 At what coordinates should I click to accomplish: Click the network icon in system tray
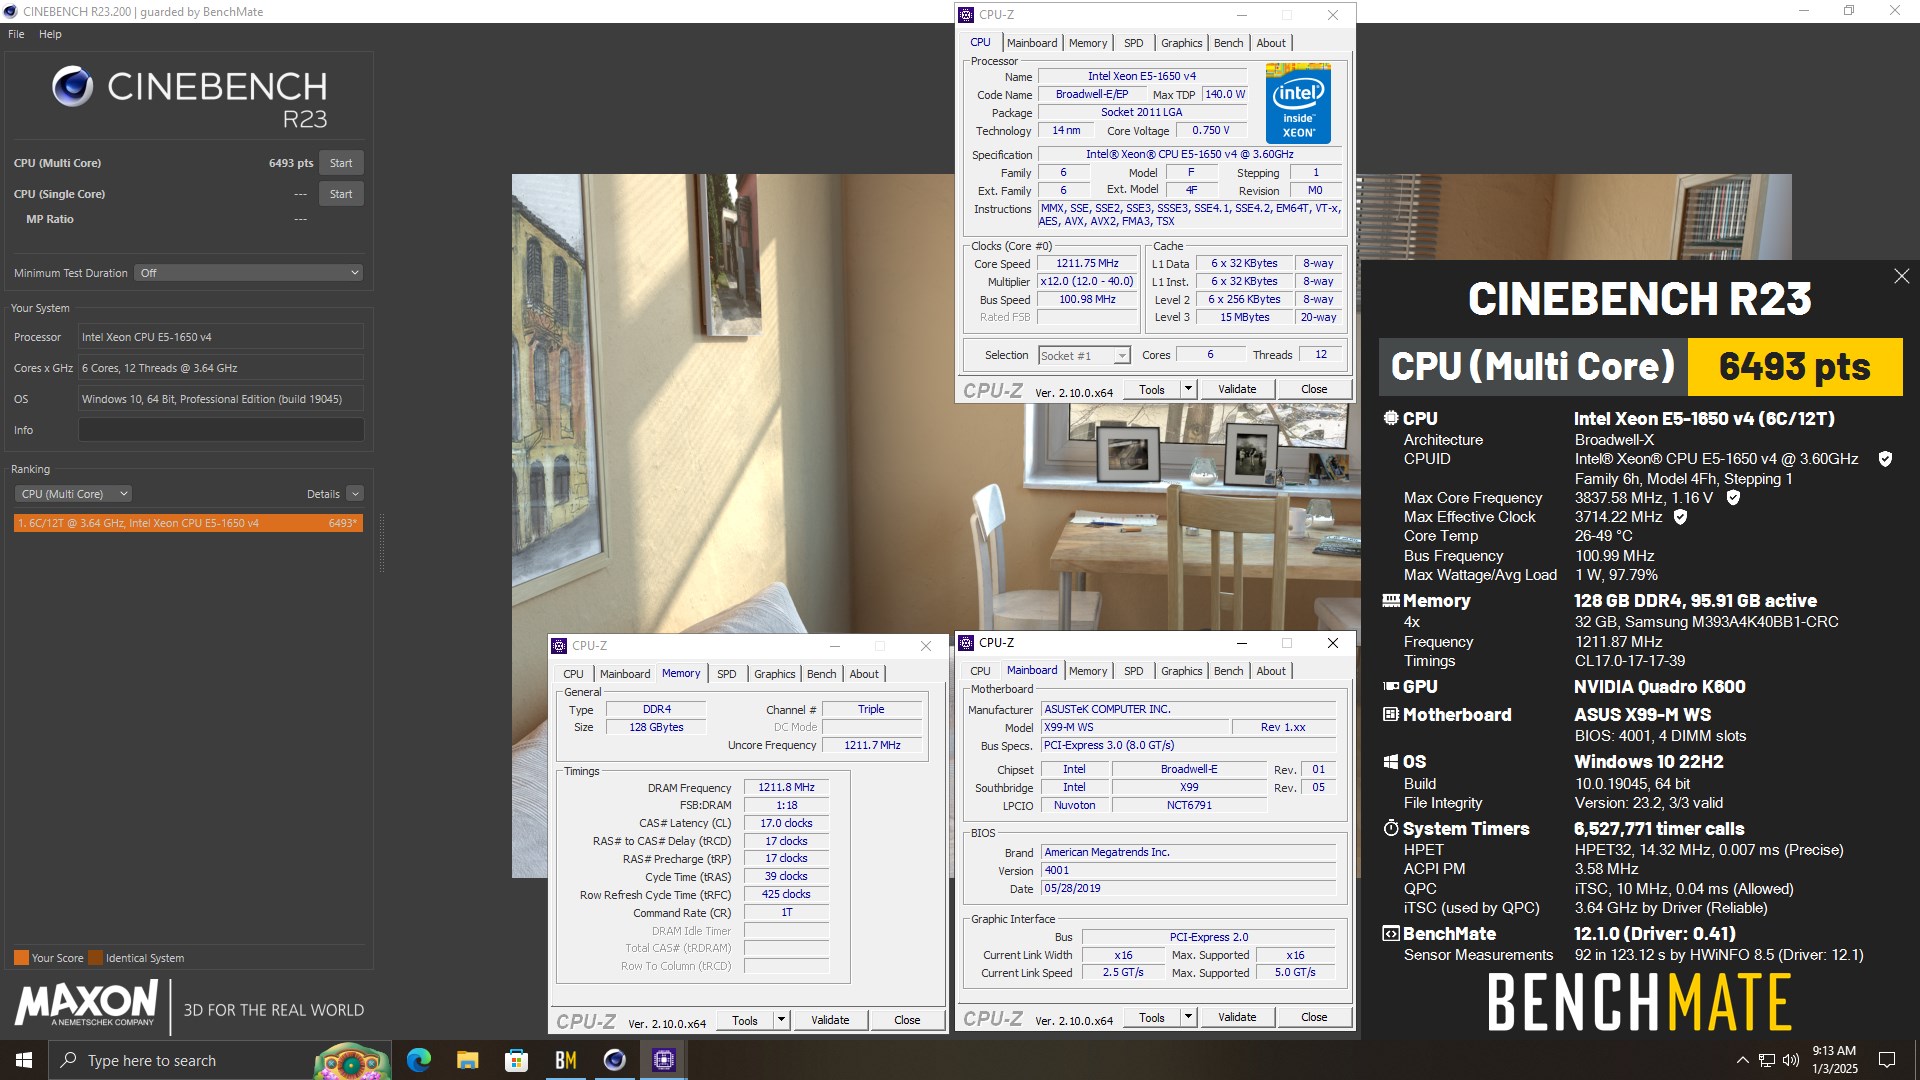[1767, 1060]
